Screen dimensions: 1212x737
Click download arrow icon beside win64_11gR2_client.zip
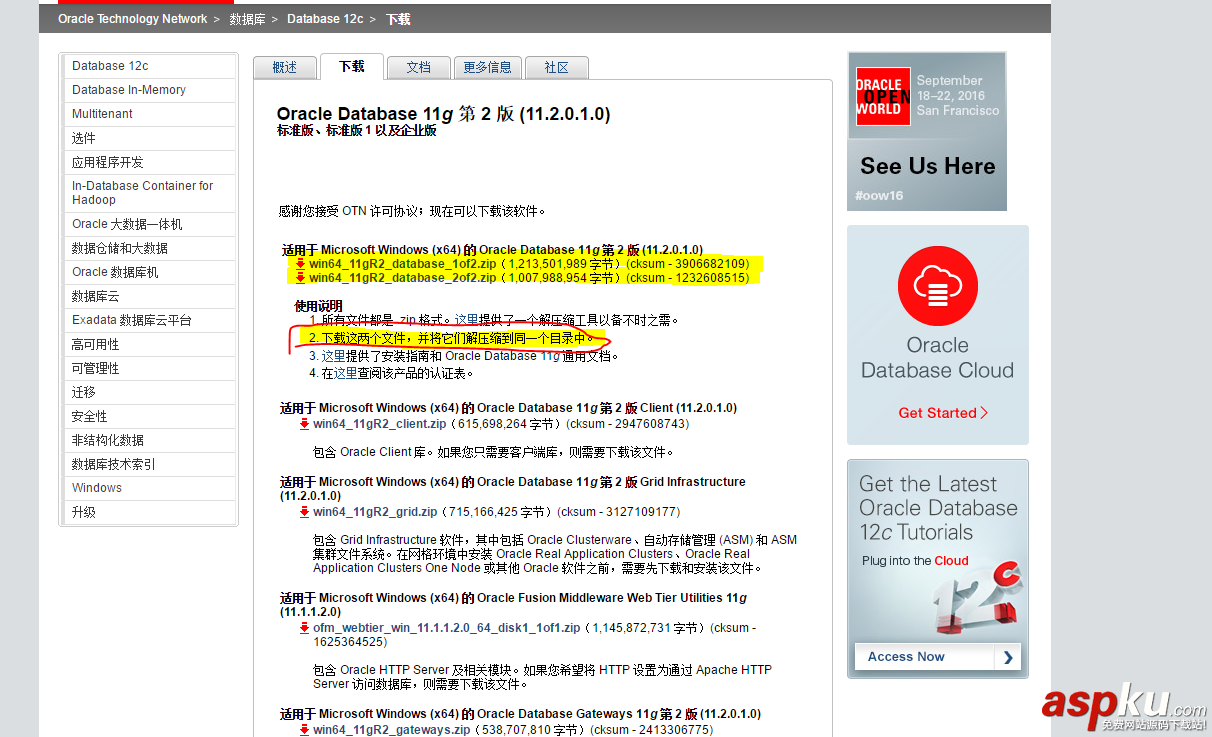tap(304, 424)
